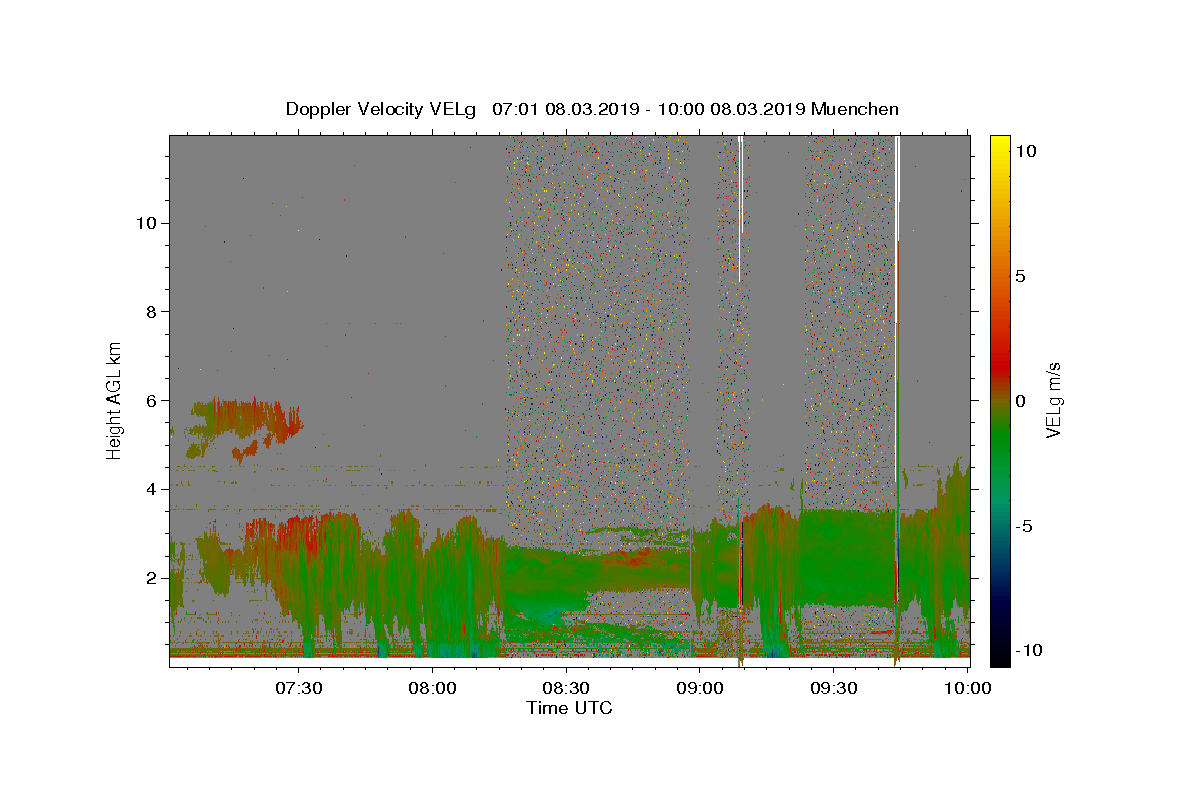Click the 09:30 time tick label
The image size is (1200, 800).
tap(834, 688)
